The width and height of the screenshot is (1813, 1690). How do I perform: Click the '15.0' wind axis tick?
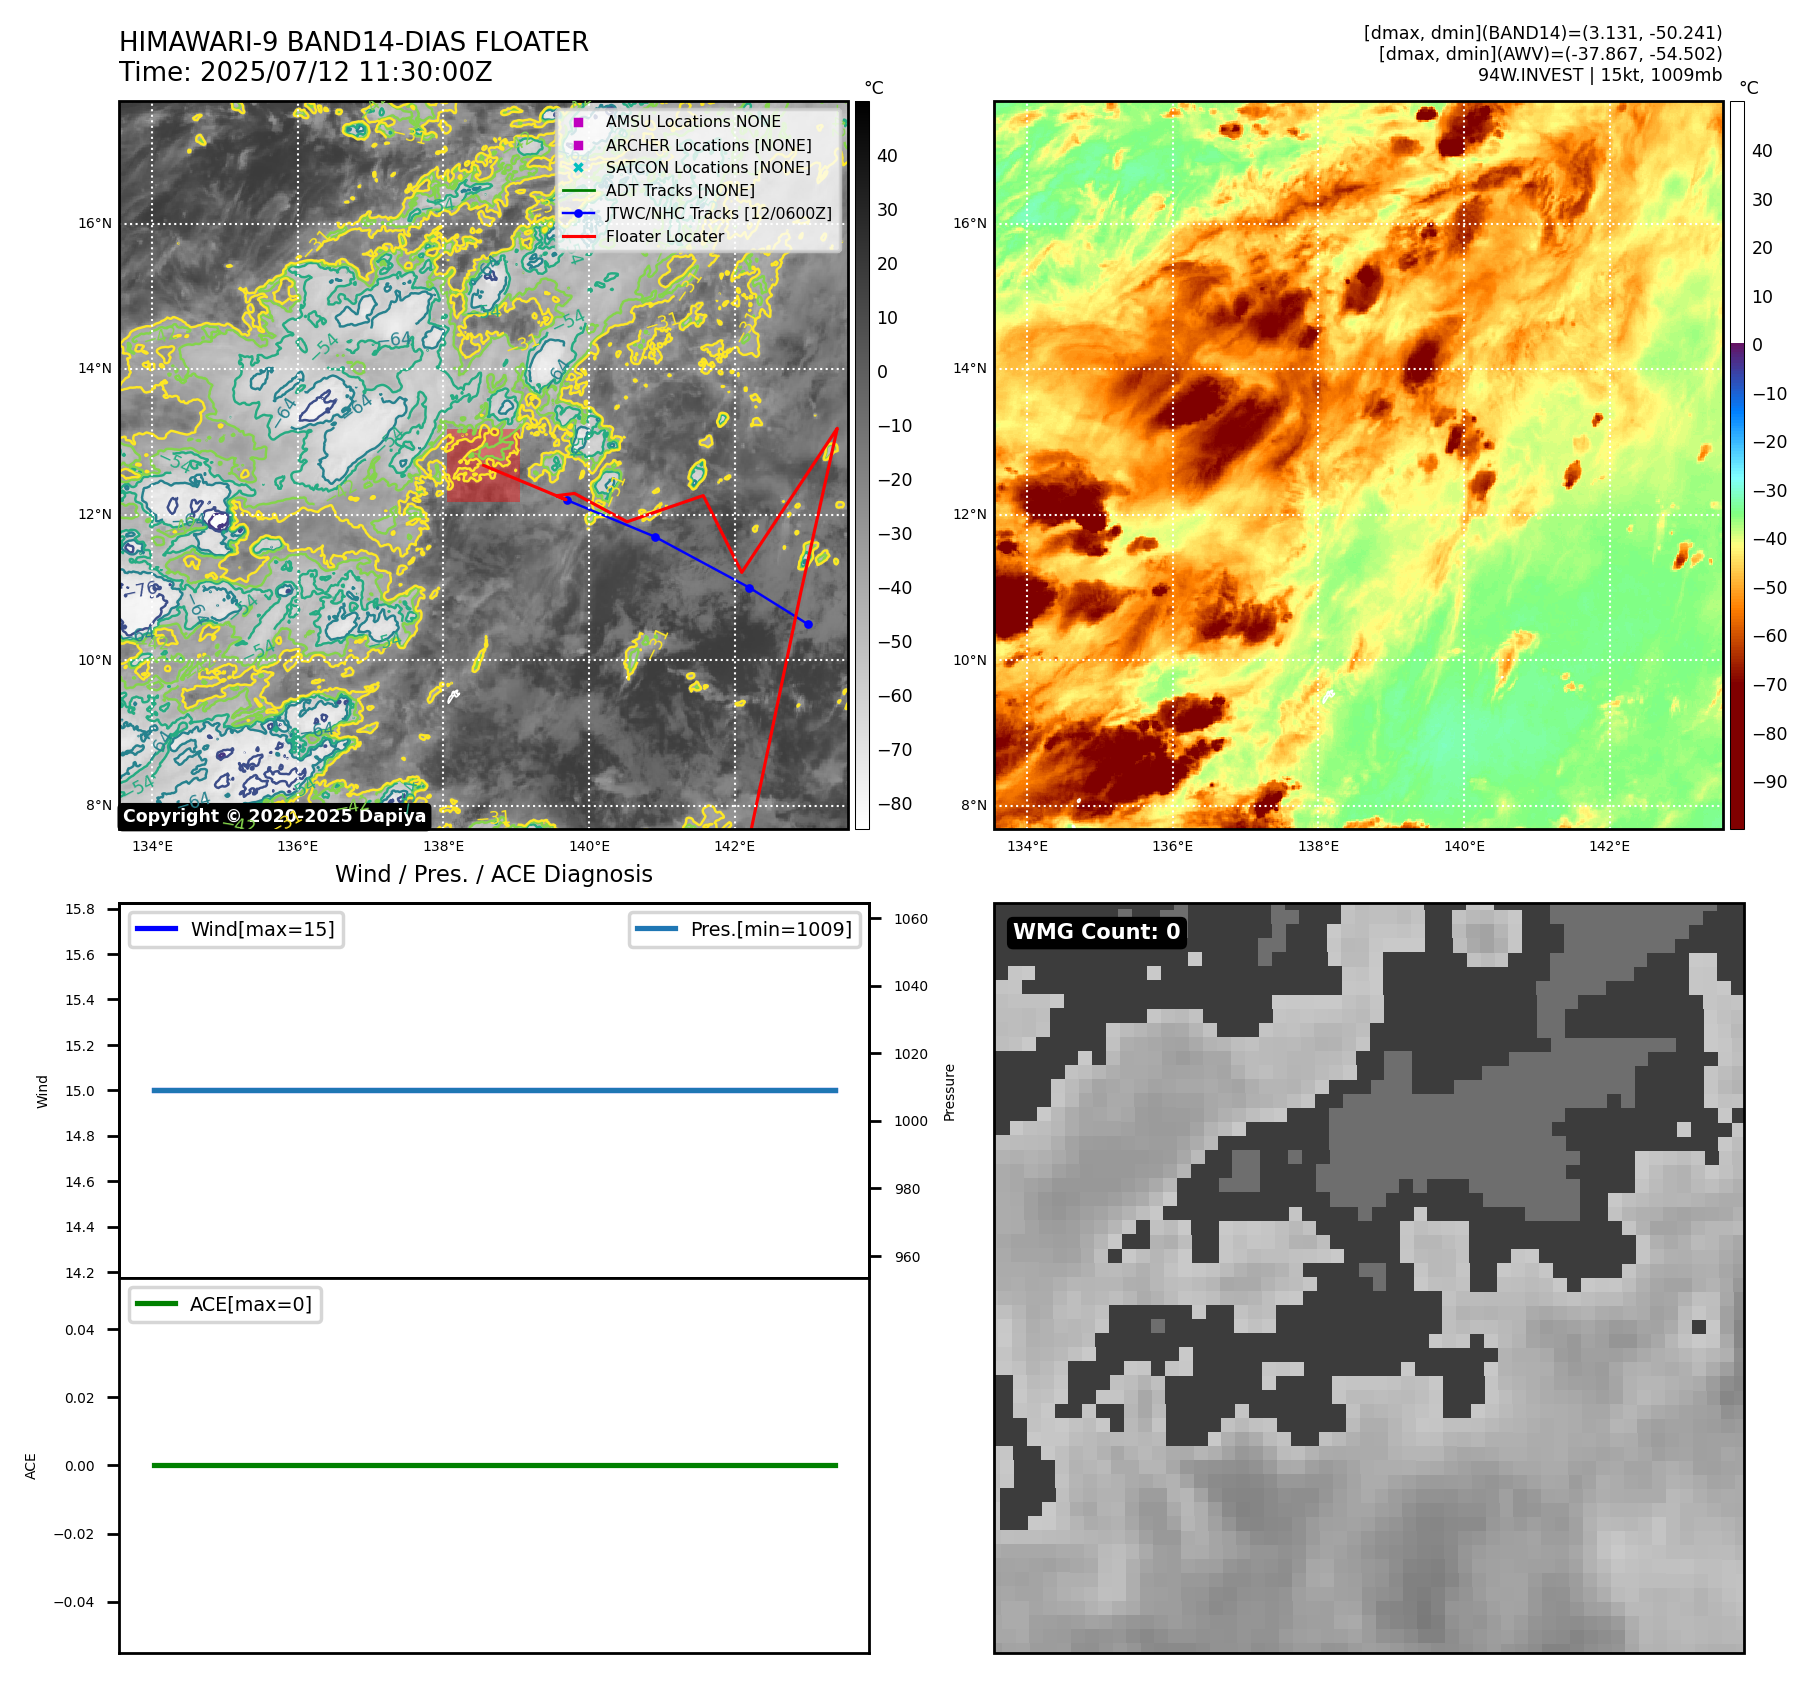pyautogui.click(x=80, y=1091)
